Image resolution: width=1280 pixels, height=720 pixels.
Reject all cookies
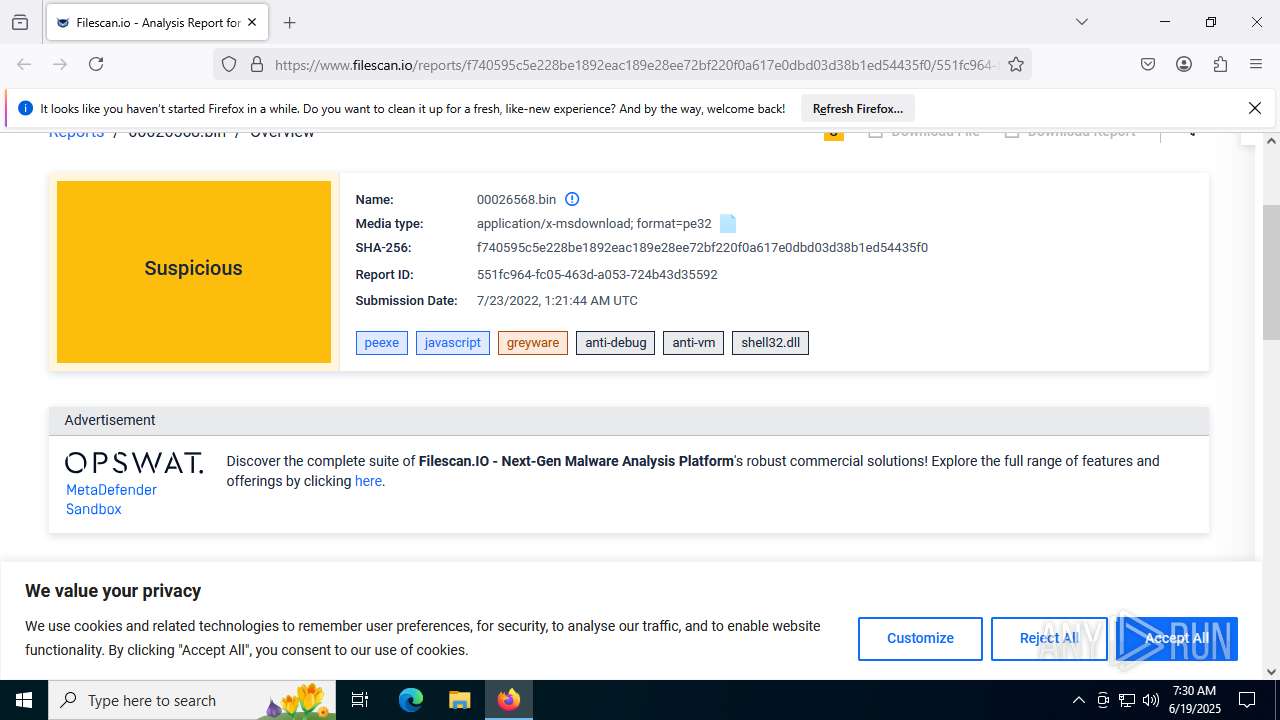[1049, 638]
